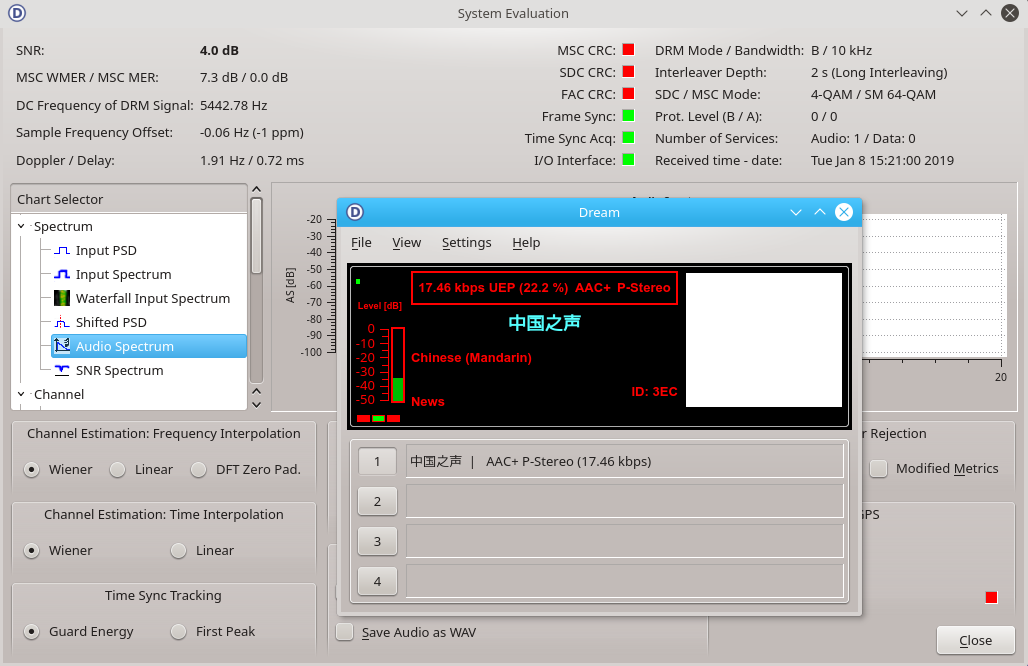Screen dimensions: 1028x666
Task: Click the News program type label
Action: tap(427, 402)
